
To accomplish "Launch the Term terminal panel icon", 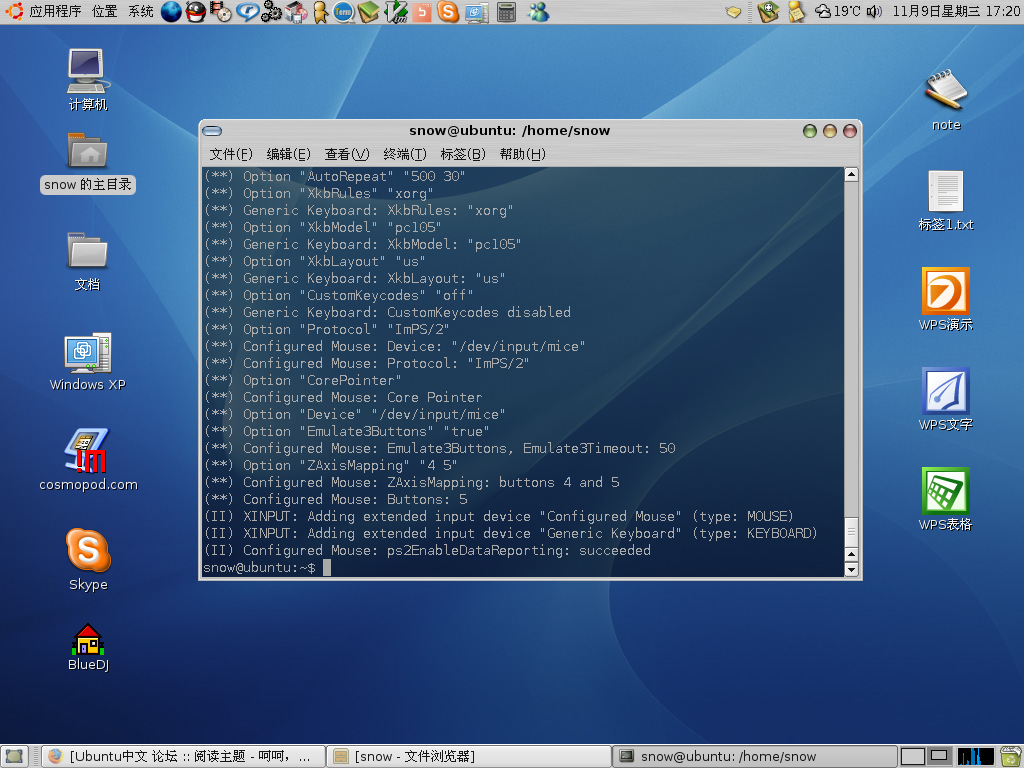I will point(344,11).
